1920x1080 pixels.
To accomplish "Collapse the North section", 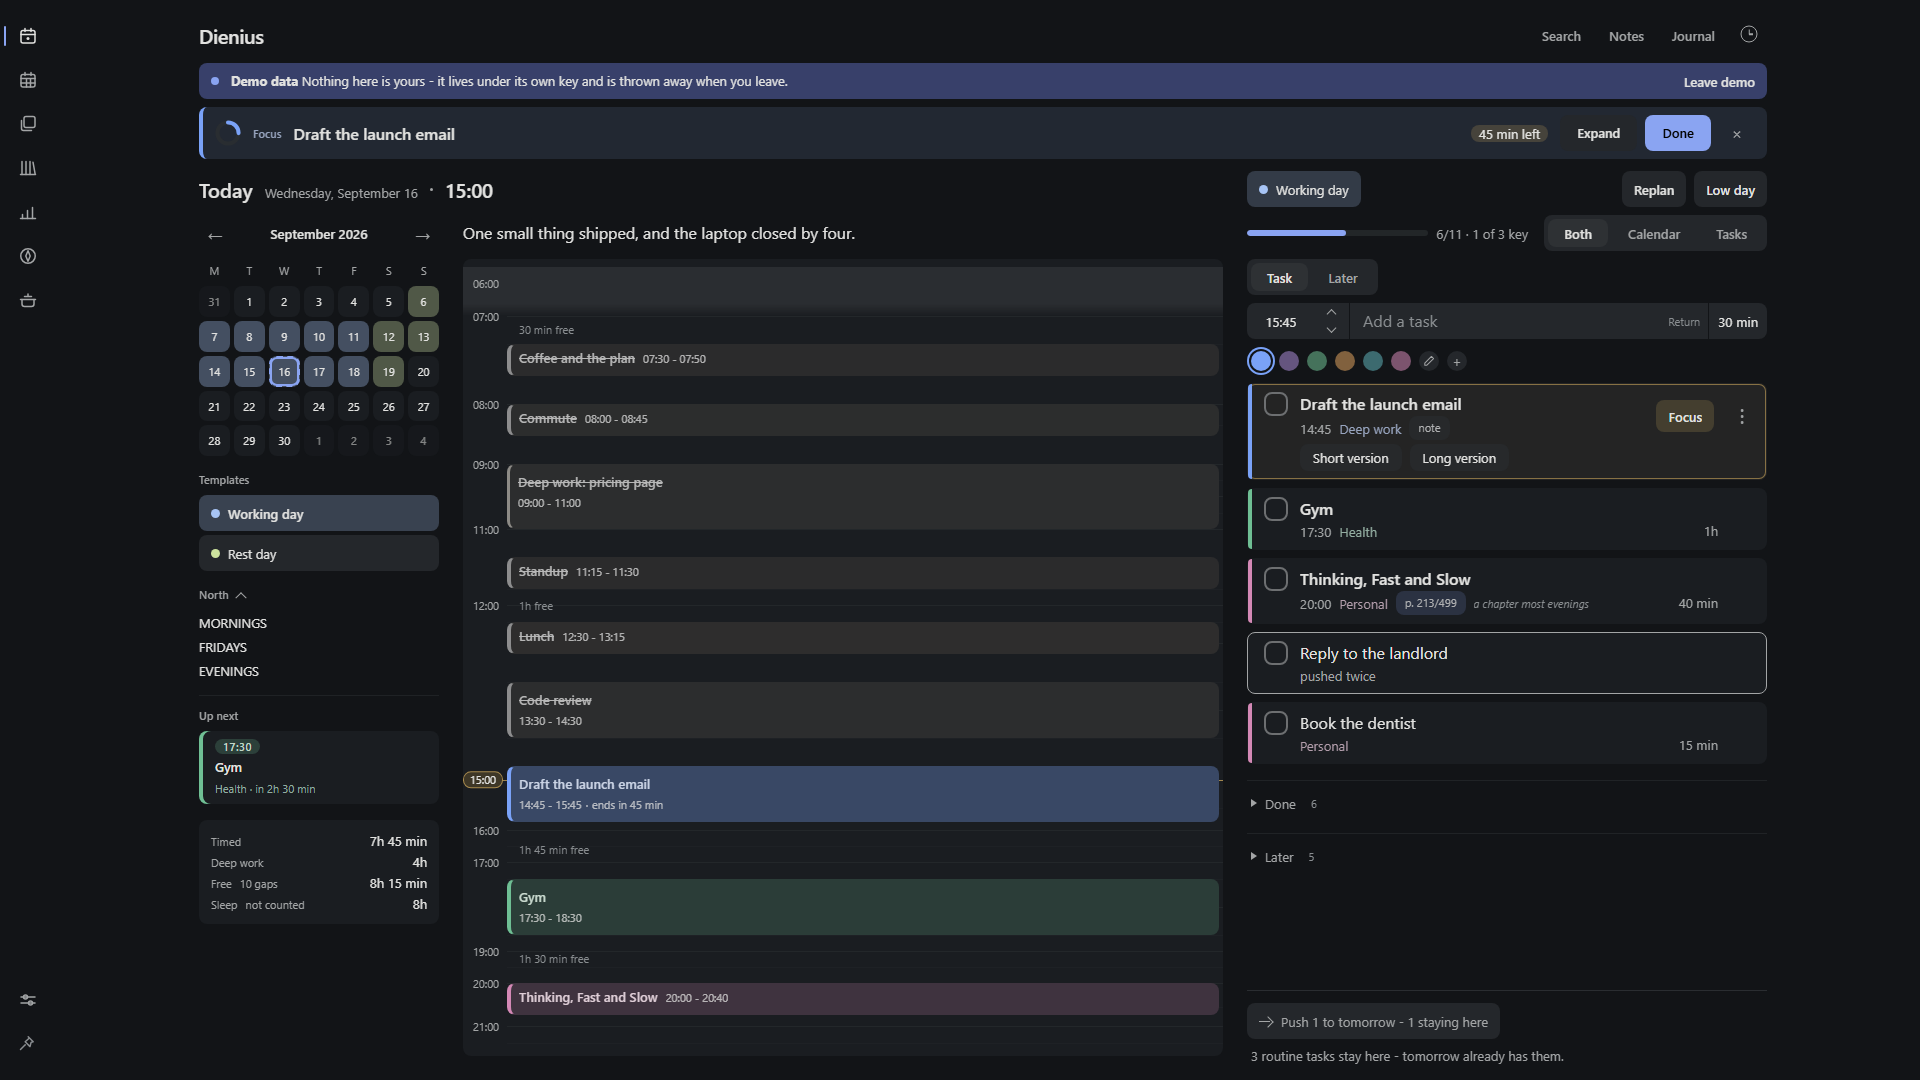I will point(223,595).
